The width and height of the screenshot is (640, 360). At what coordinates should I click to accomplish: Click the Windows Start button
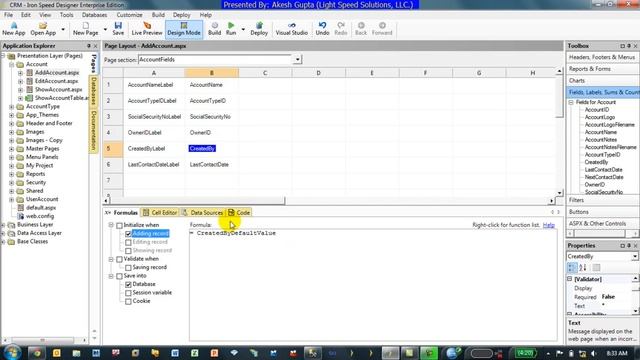click(x=12, y=353)
